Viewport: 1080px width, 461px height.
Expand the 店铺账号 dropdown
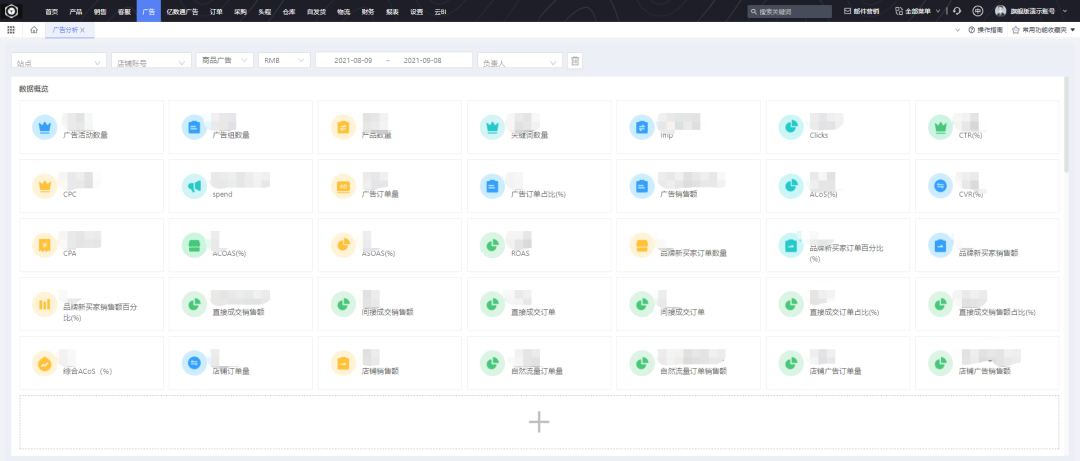coord(151,61)
